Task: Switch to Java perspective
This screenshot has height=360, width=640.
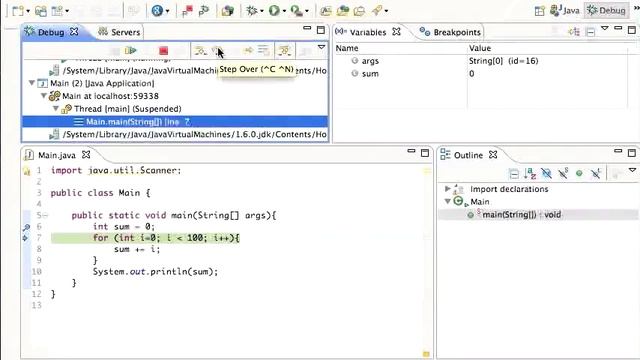Action: [x=565, y=11]
